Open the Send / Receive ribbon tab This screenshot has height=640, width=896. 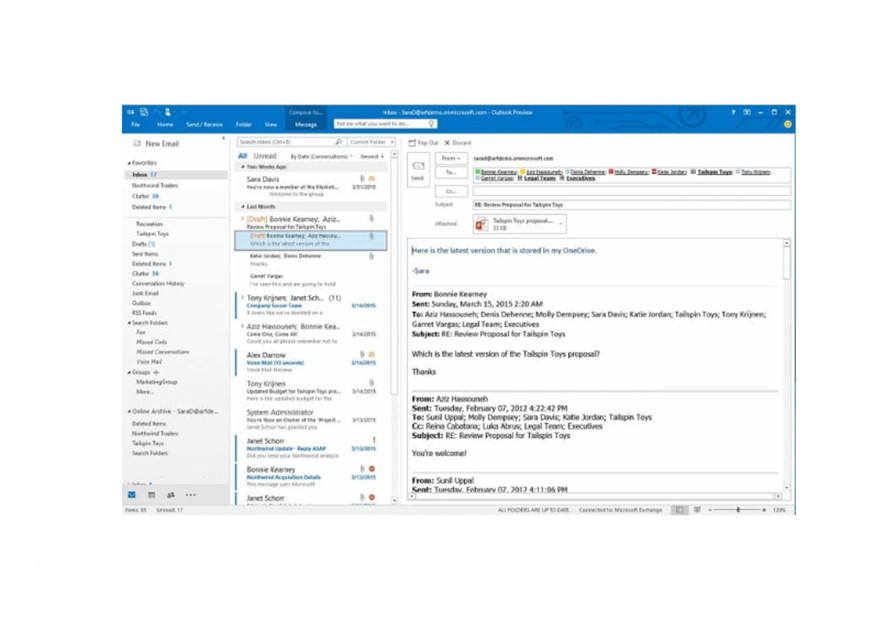(204, 125)
